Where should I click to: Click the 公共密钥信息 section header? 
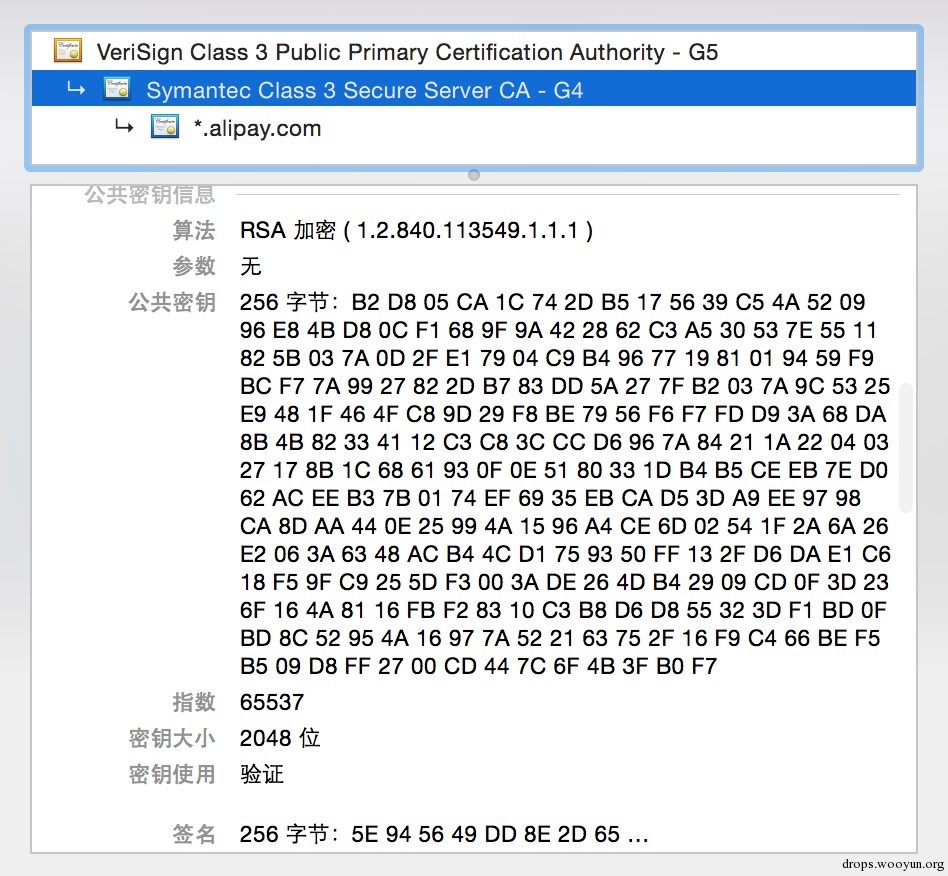(150, 195)
